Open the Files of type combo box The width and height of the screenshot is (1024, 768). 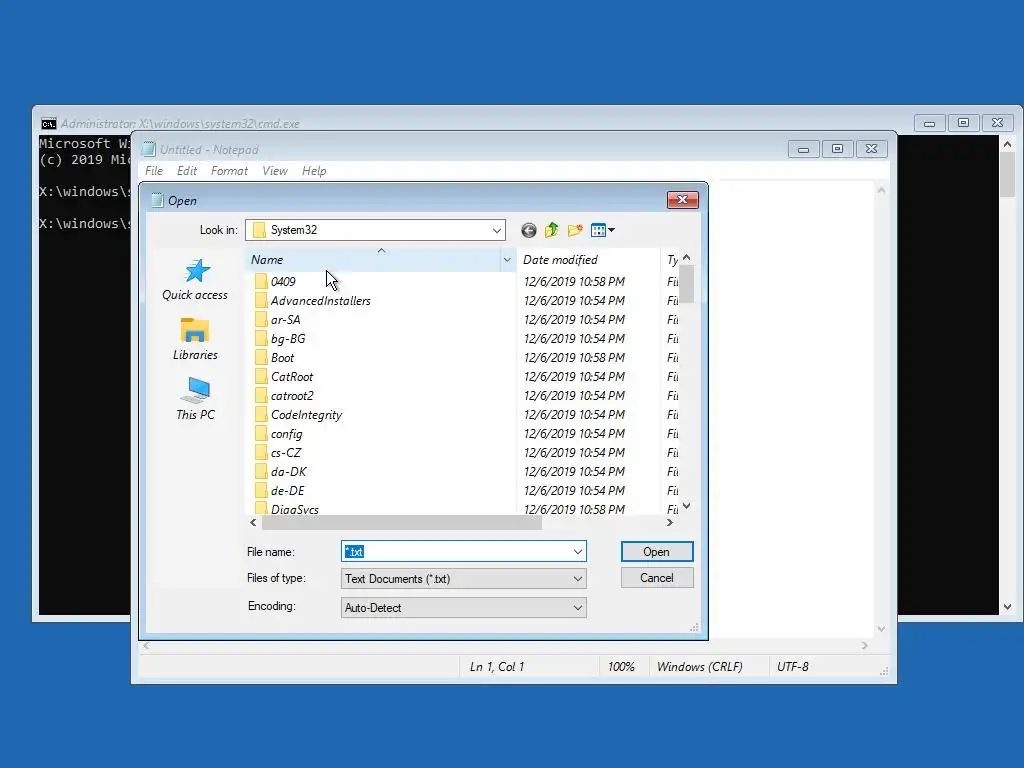pos(464,579)
